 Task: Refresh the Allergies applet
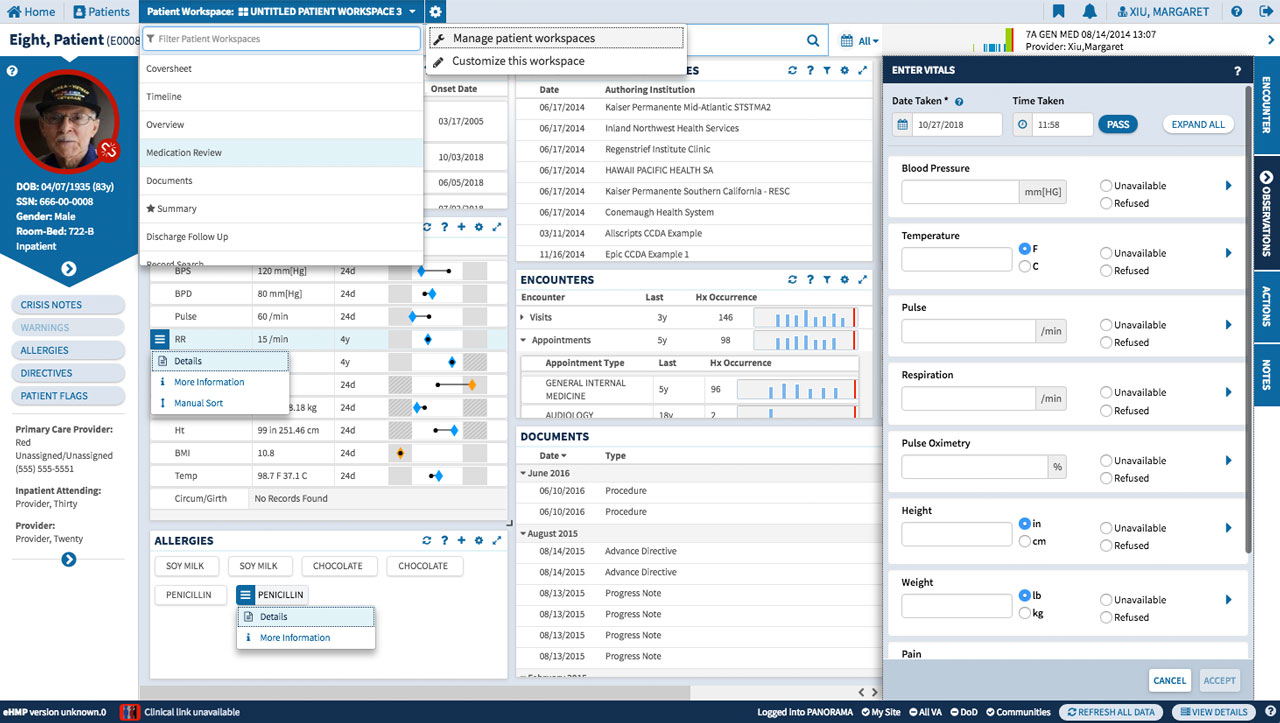[427, 541]
